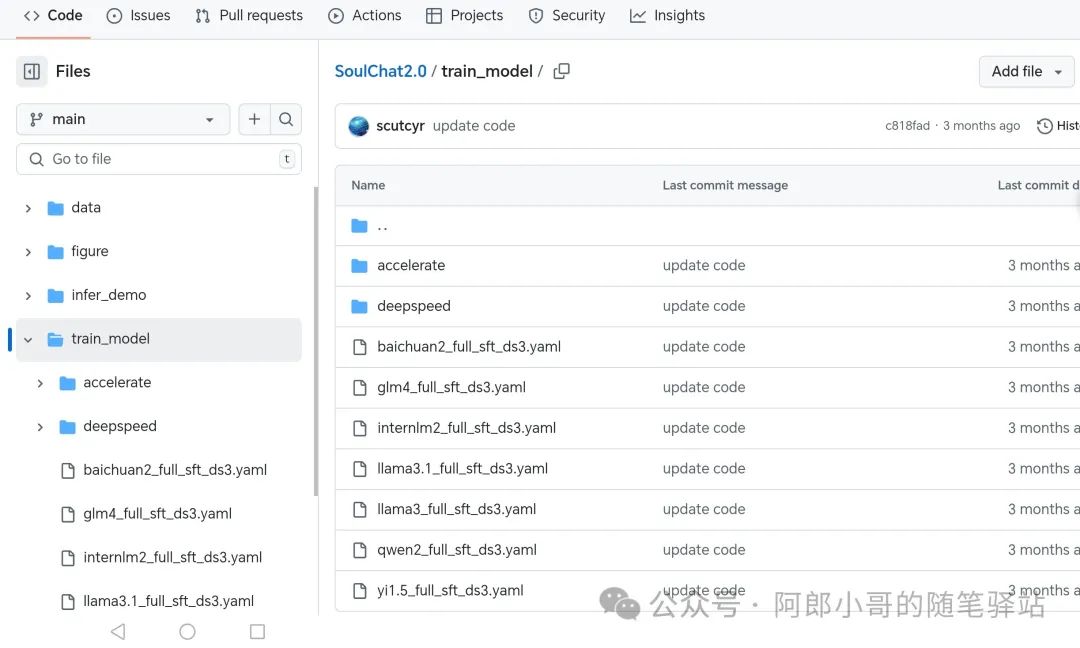
Task: Copy path icon next to train_model
Action: point(561,71)
